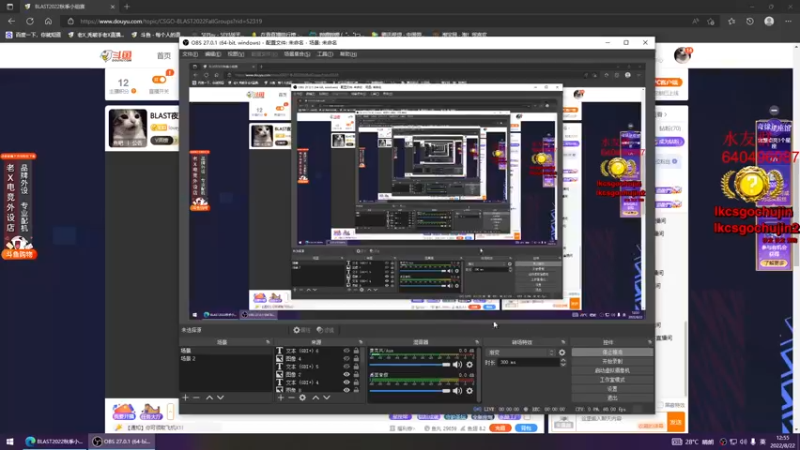This screenshot has height=450, width=800.
Task: Toggle the lock on source 图像 2
Action: tap(356, 374)
